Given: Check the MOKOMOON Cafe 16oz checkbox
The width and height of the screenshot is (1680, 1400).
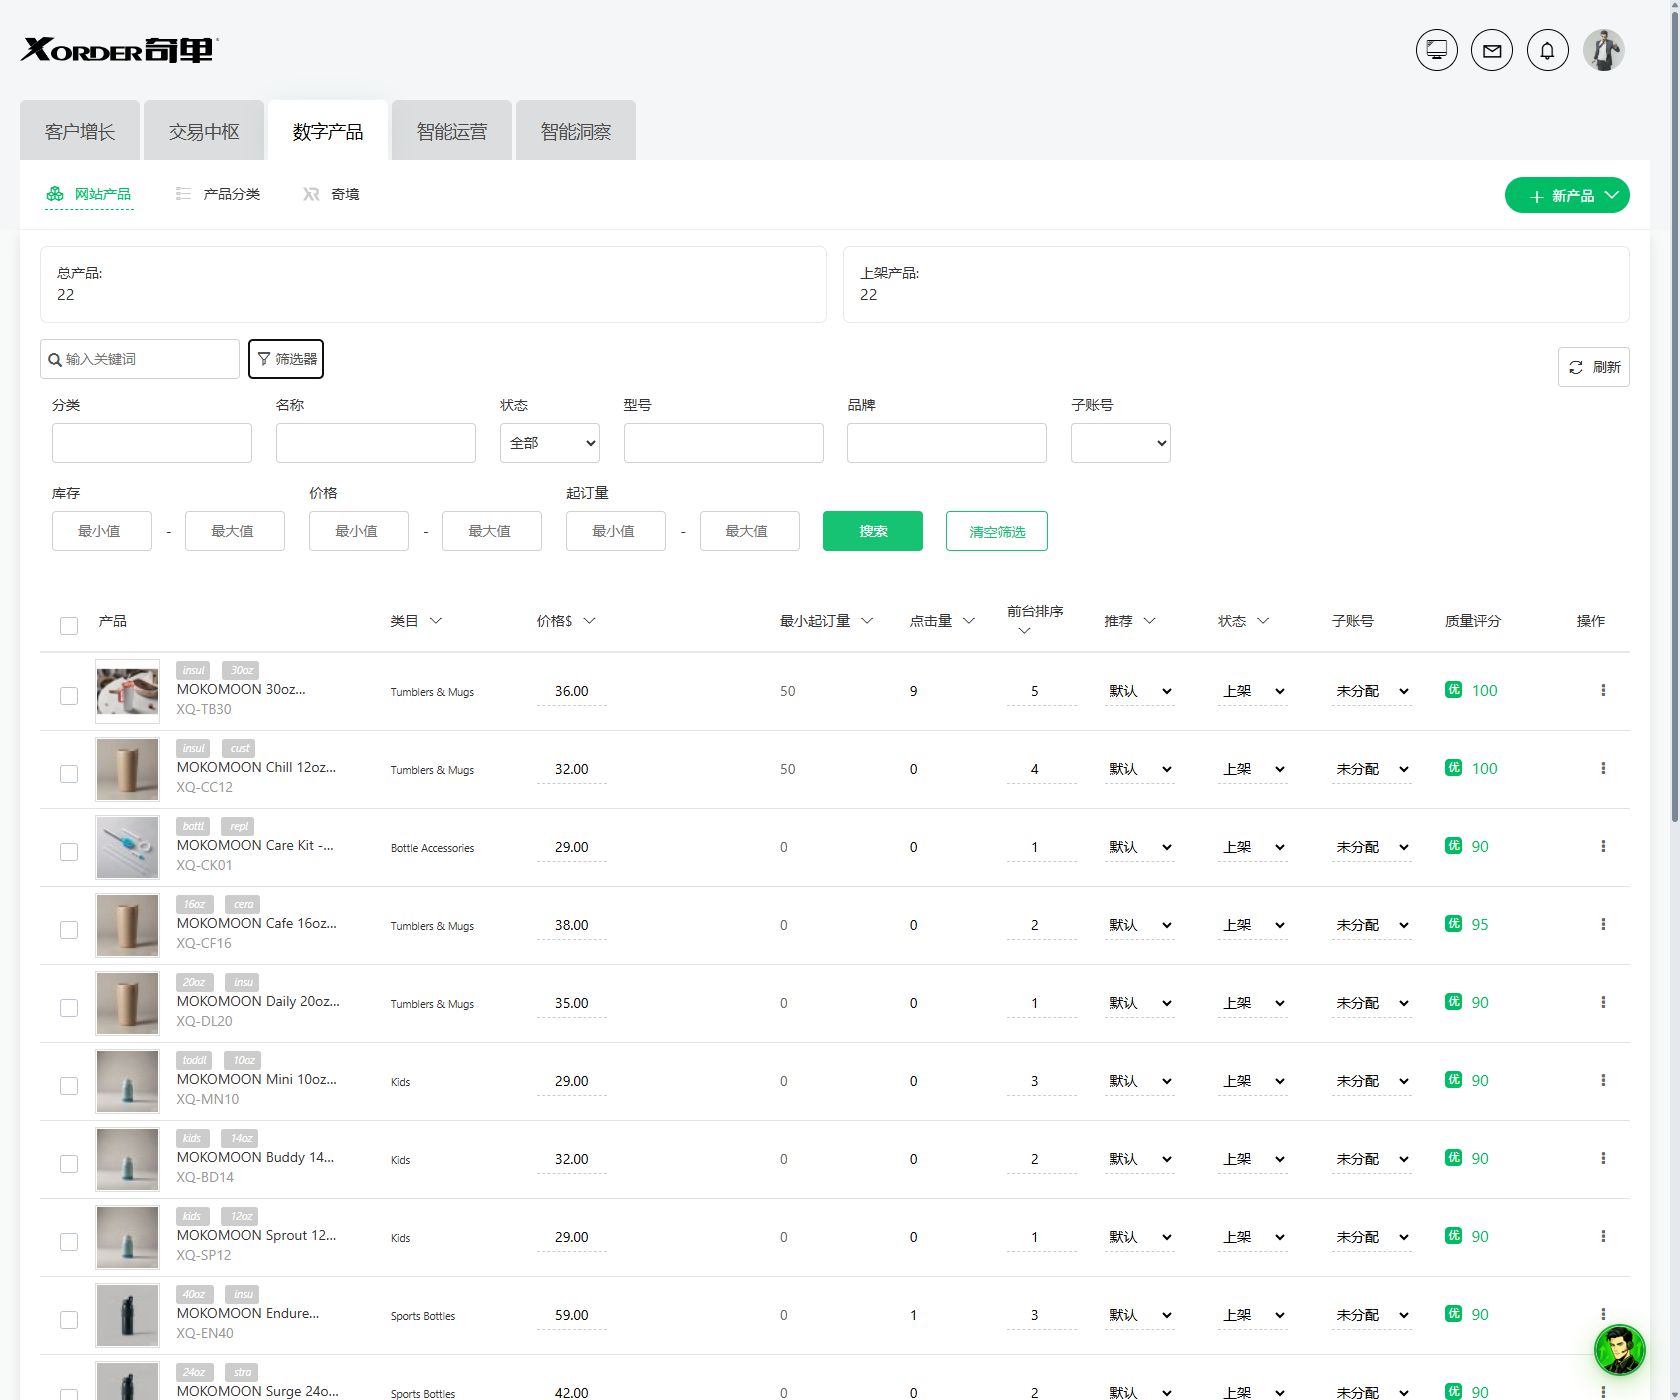Looking at the screenshot, I should click(69, 930).
